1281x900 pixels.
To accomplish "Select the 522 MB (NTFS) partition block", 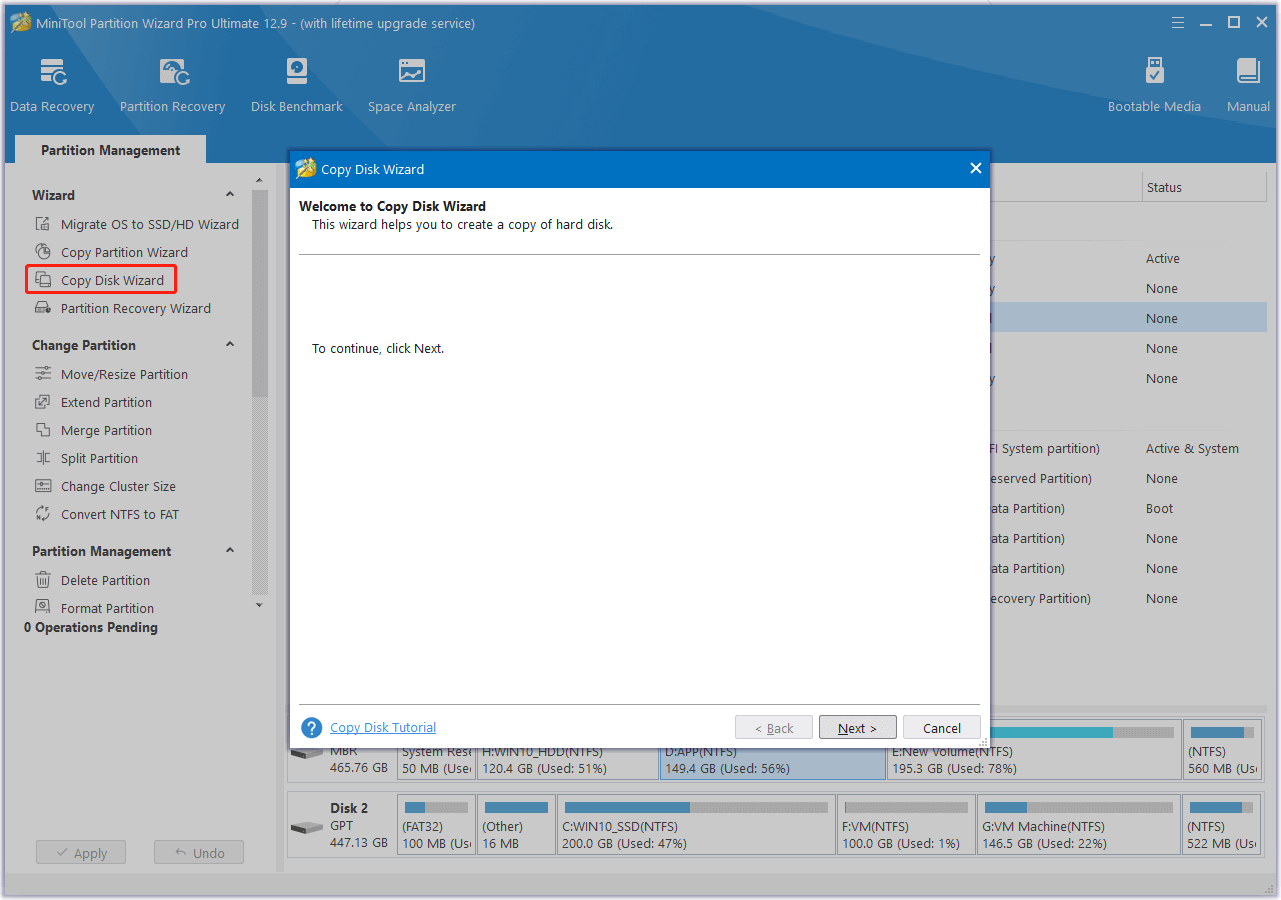I will point(1221,824).
